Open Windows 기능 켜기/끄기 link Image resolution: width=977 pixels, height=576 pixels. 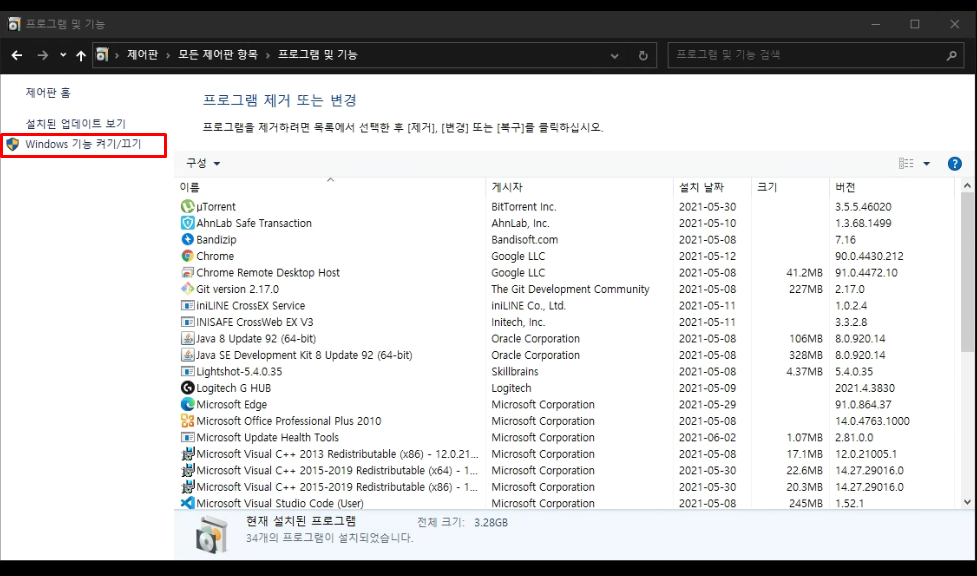(x=83, y=144)
